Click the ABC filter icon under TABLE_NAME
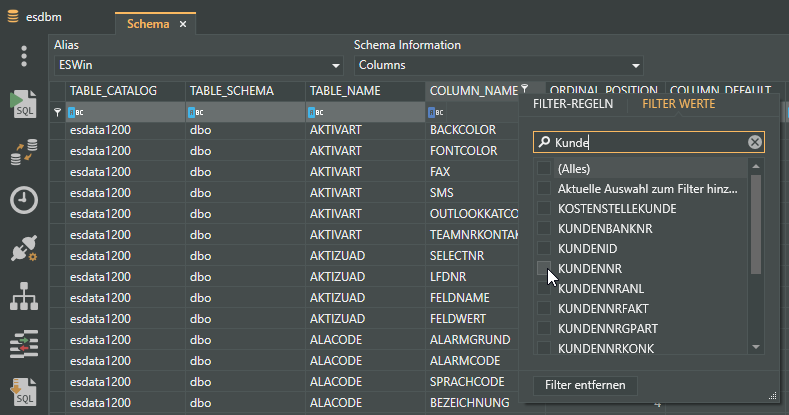Viewport: 789px width, 415px height. click(x=315, y=112)
